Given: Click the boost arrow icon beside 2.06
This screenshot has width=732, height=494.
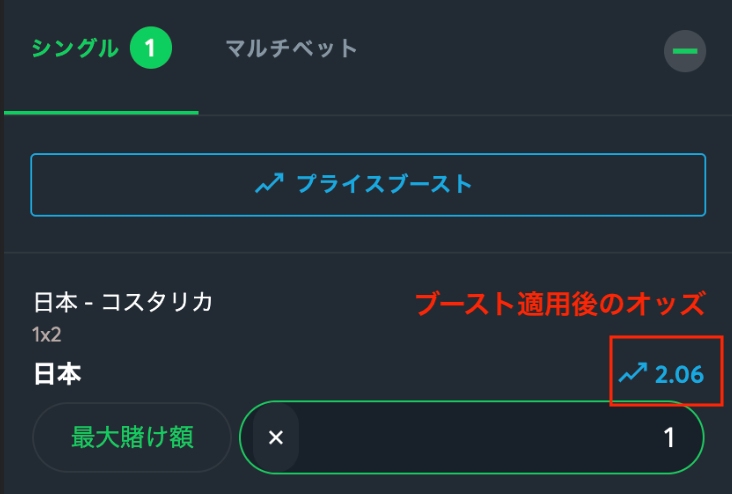Looking at the screenshot, I should [x=633, y=374].
